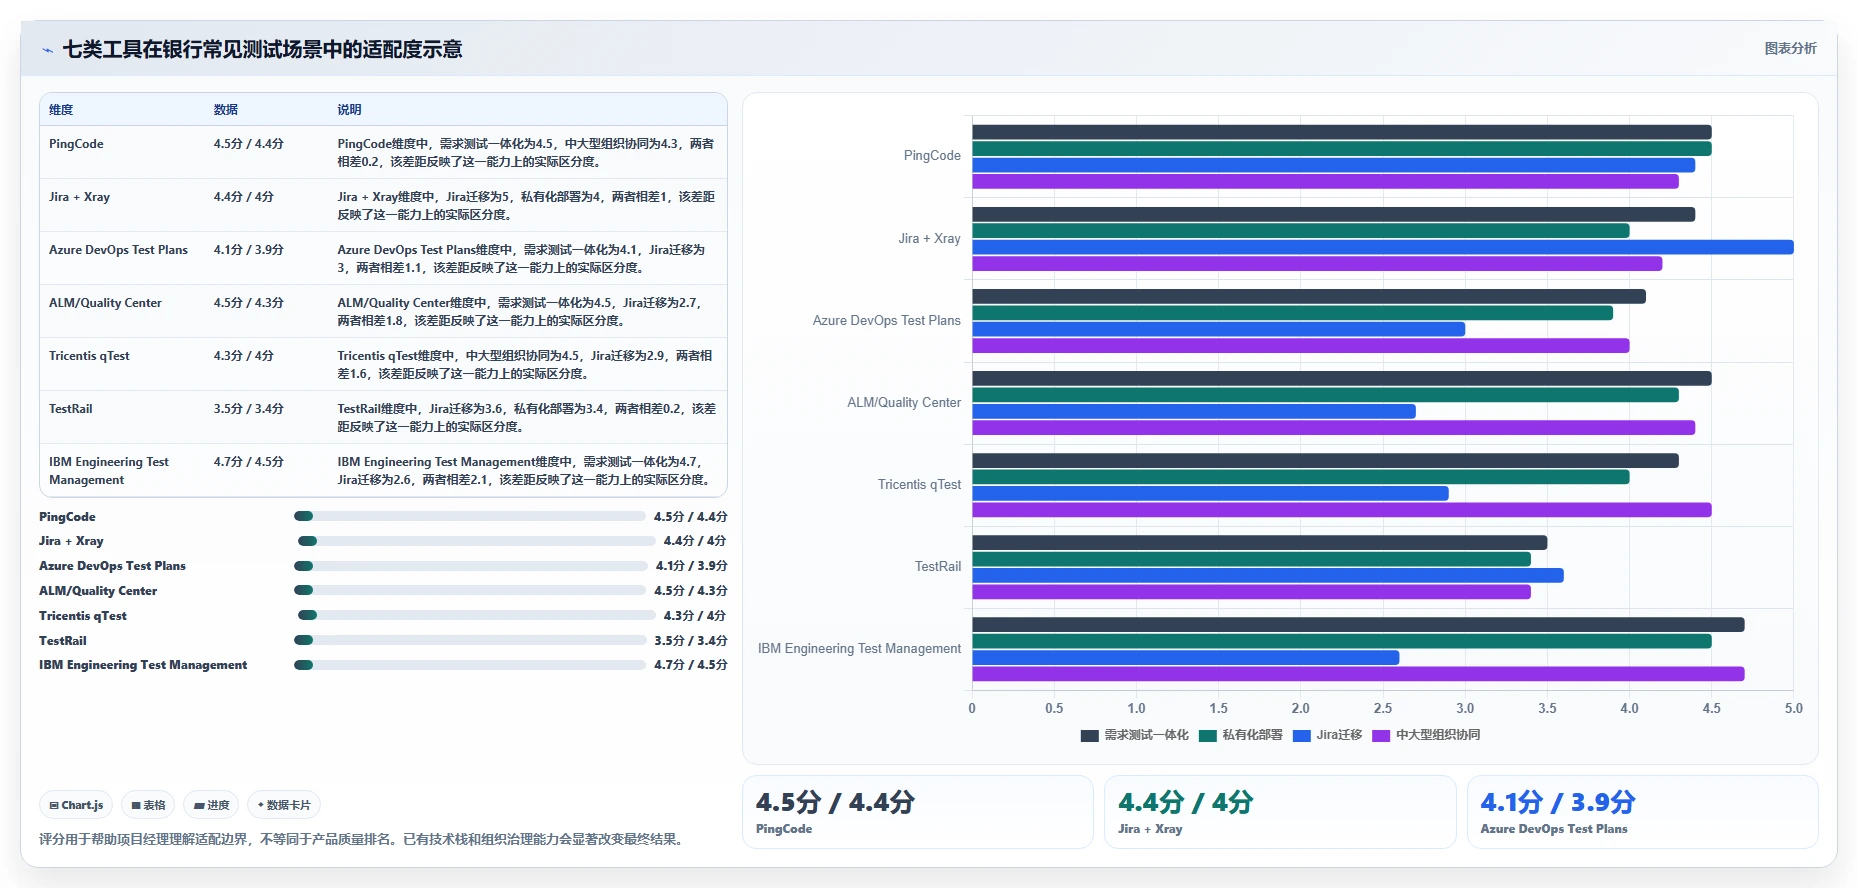Image resolution: width=1858 pixels, height=888 pixels.
Task: Click the blue Jira迁移 bar for IBM Engineering
Action: click(1185, 658)
